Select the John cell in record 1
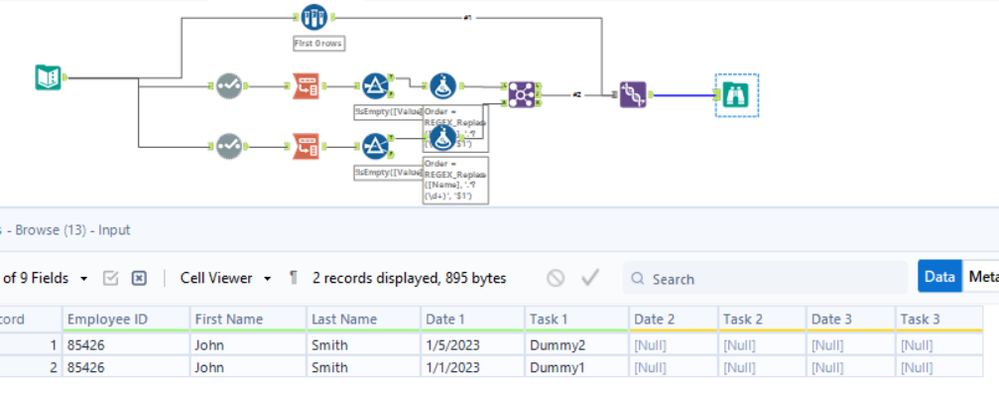The width and height of the screenshot is (999, 395). (x=248, y=345)
